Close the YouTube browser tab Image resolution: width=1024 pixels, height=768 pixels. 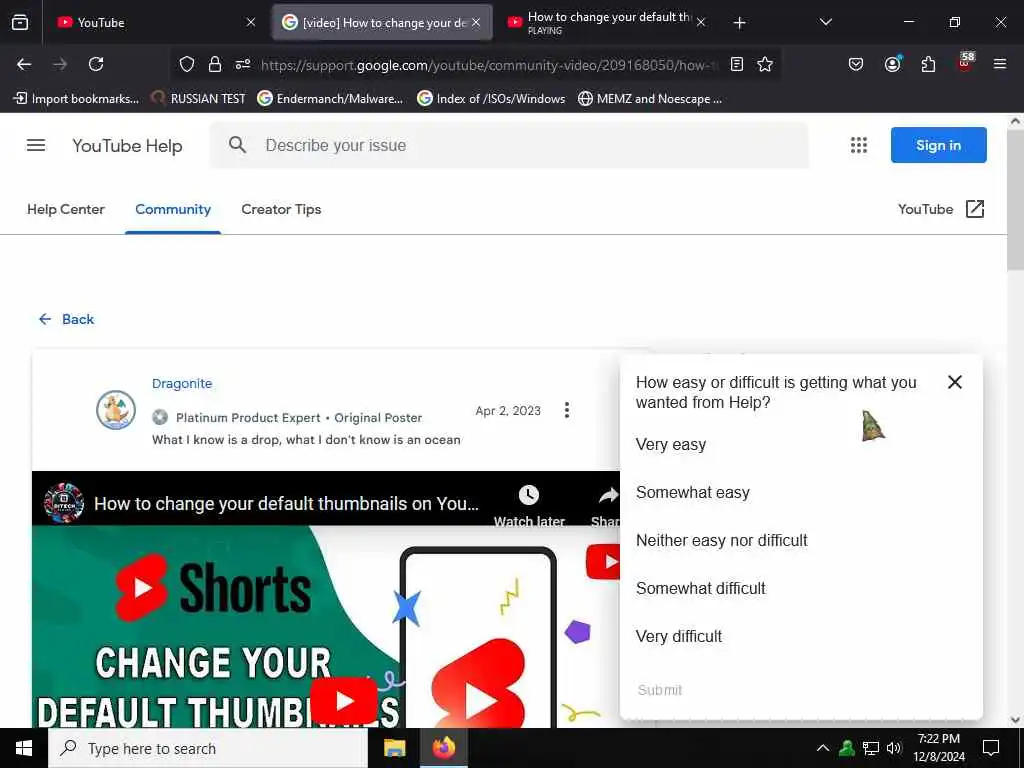click(x=251, y=22)
